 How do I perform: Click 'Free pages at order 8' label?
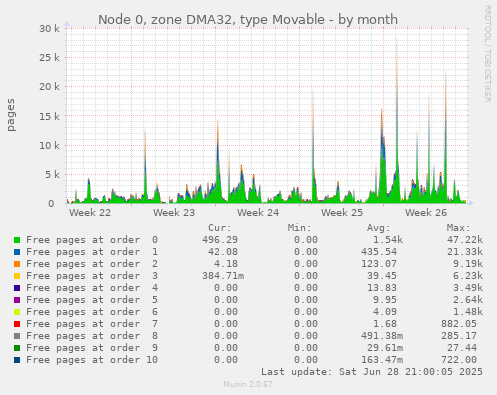[x=92, y=336]
